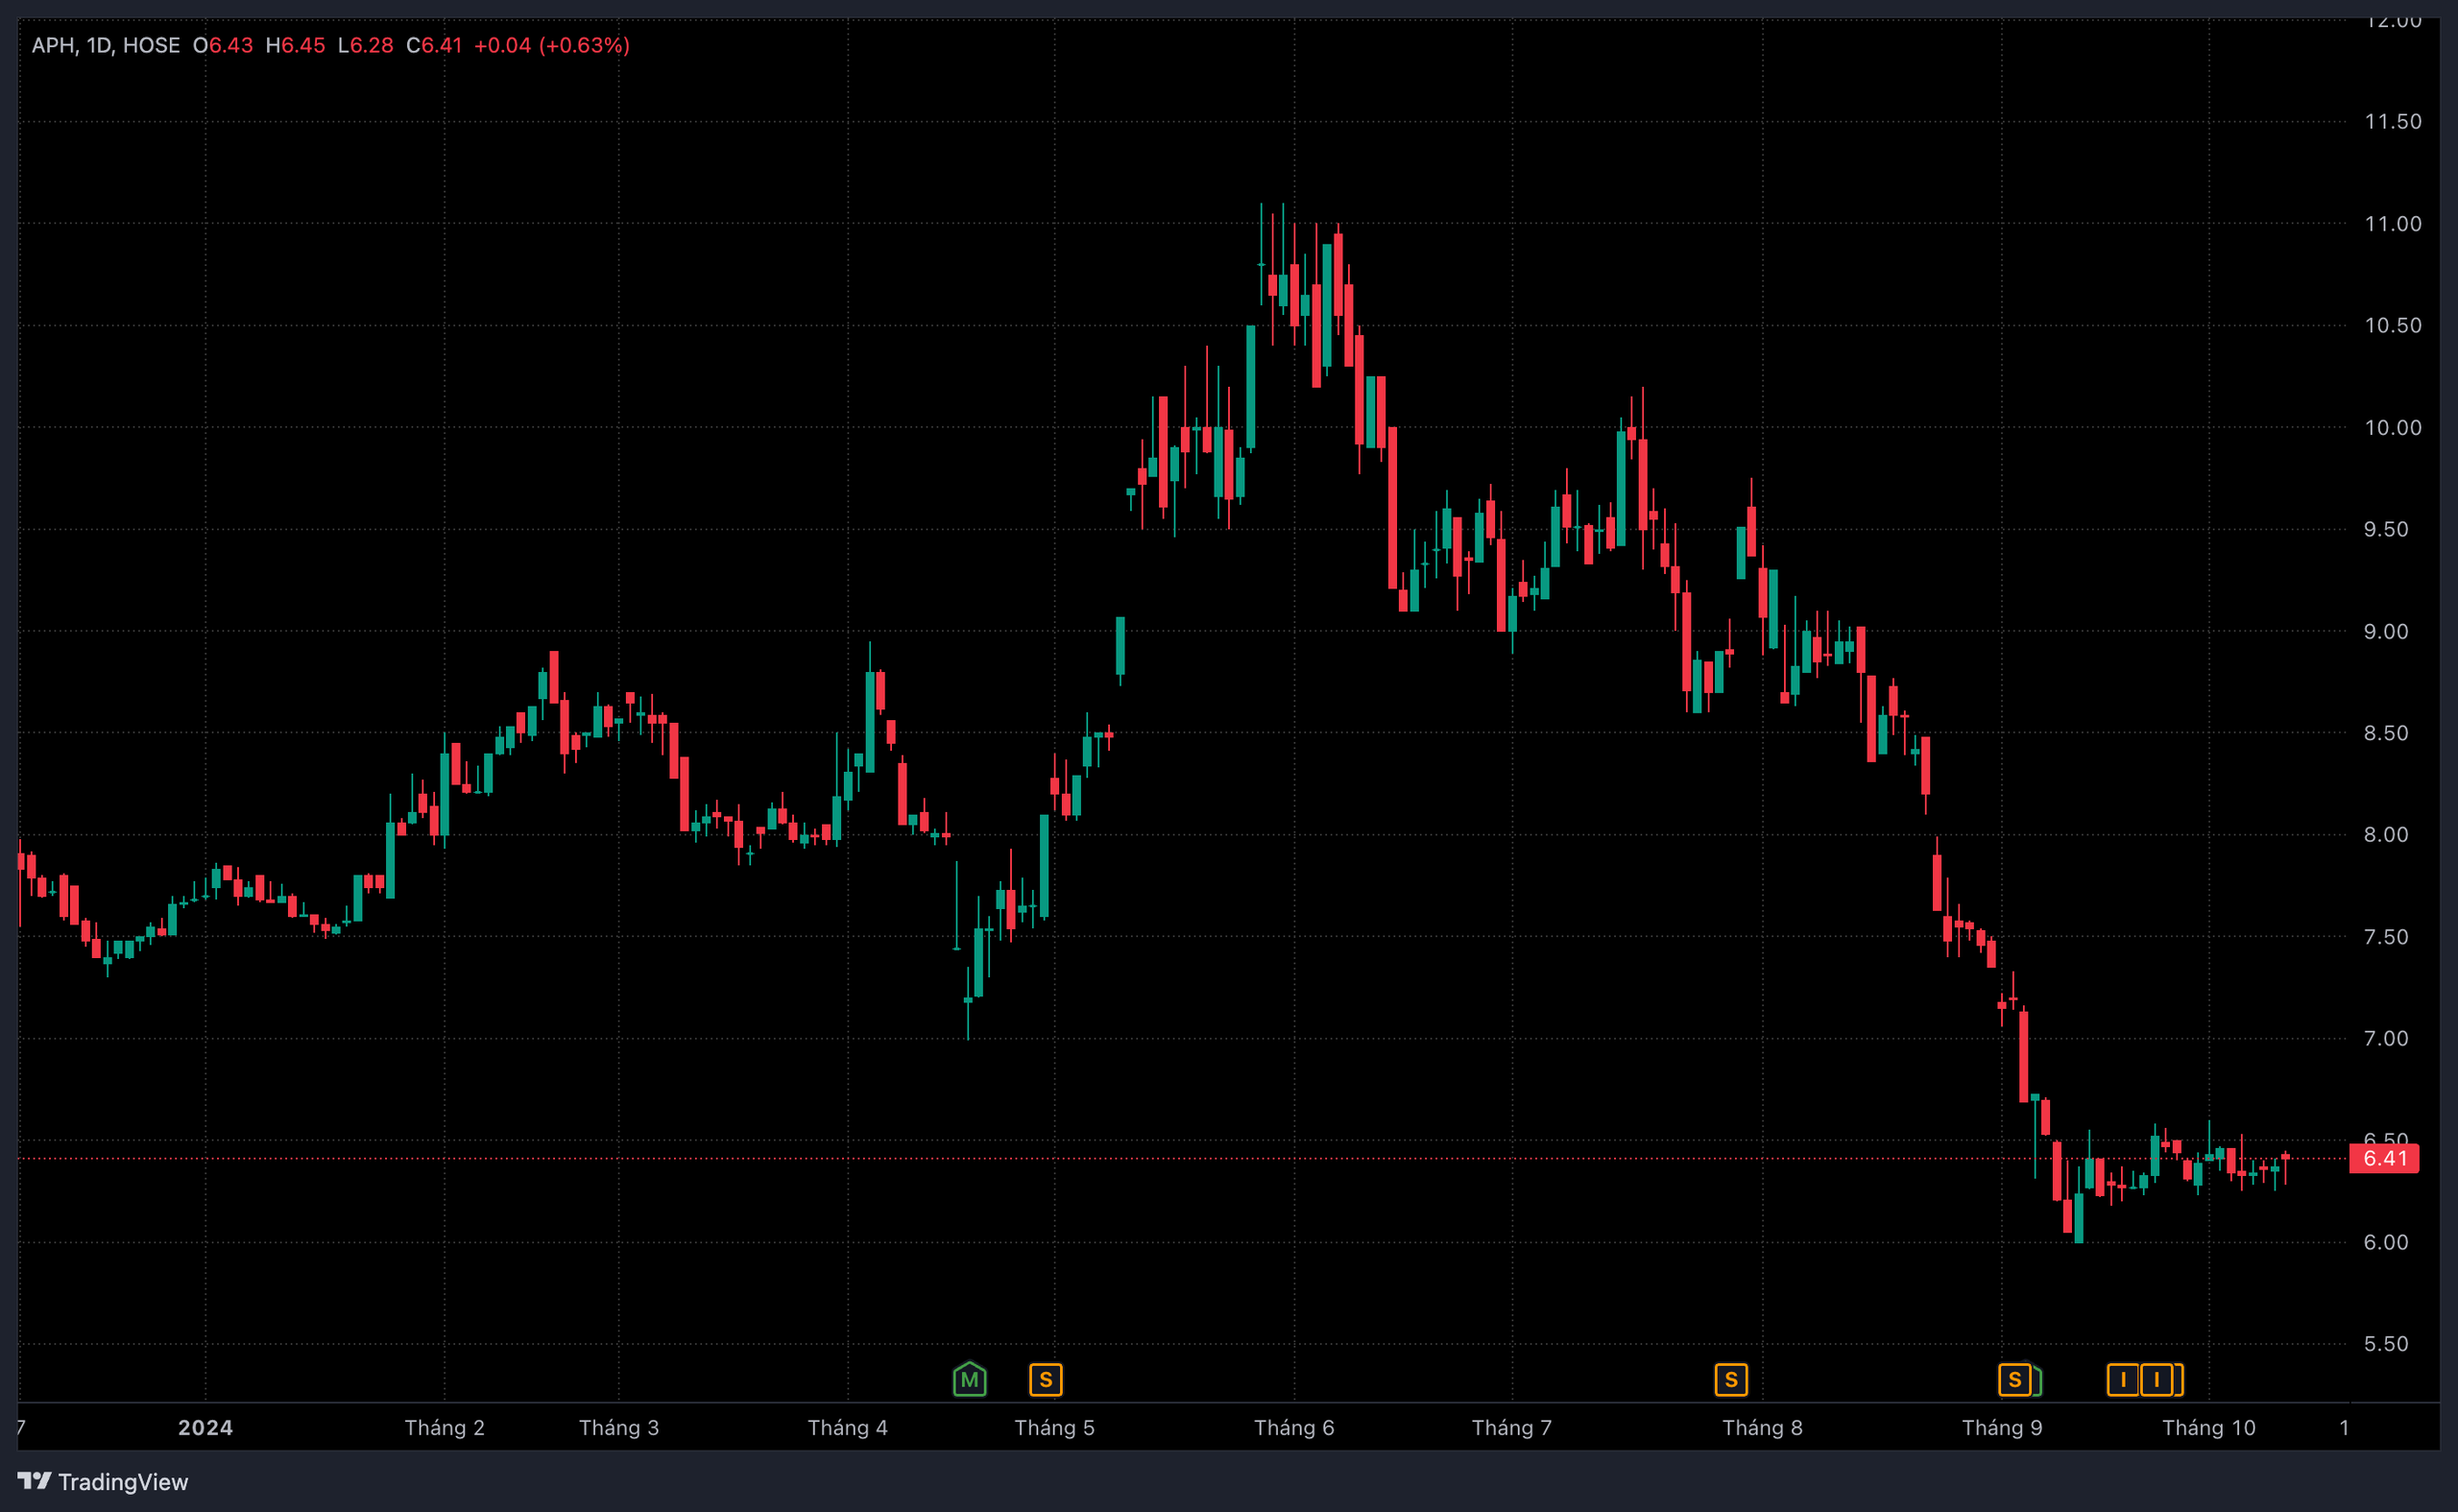Click the Tháng 3 time axis label

(619, 1427)
